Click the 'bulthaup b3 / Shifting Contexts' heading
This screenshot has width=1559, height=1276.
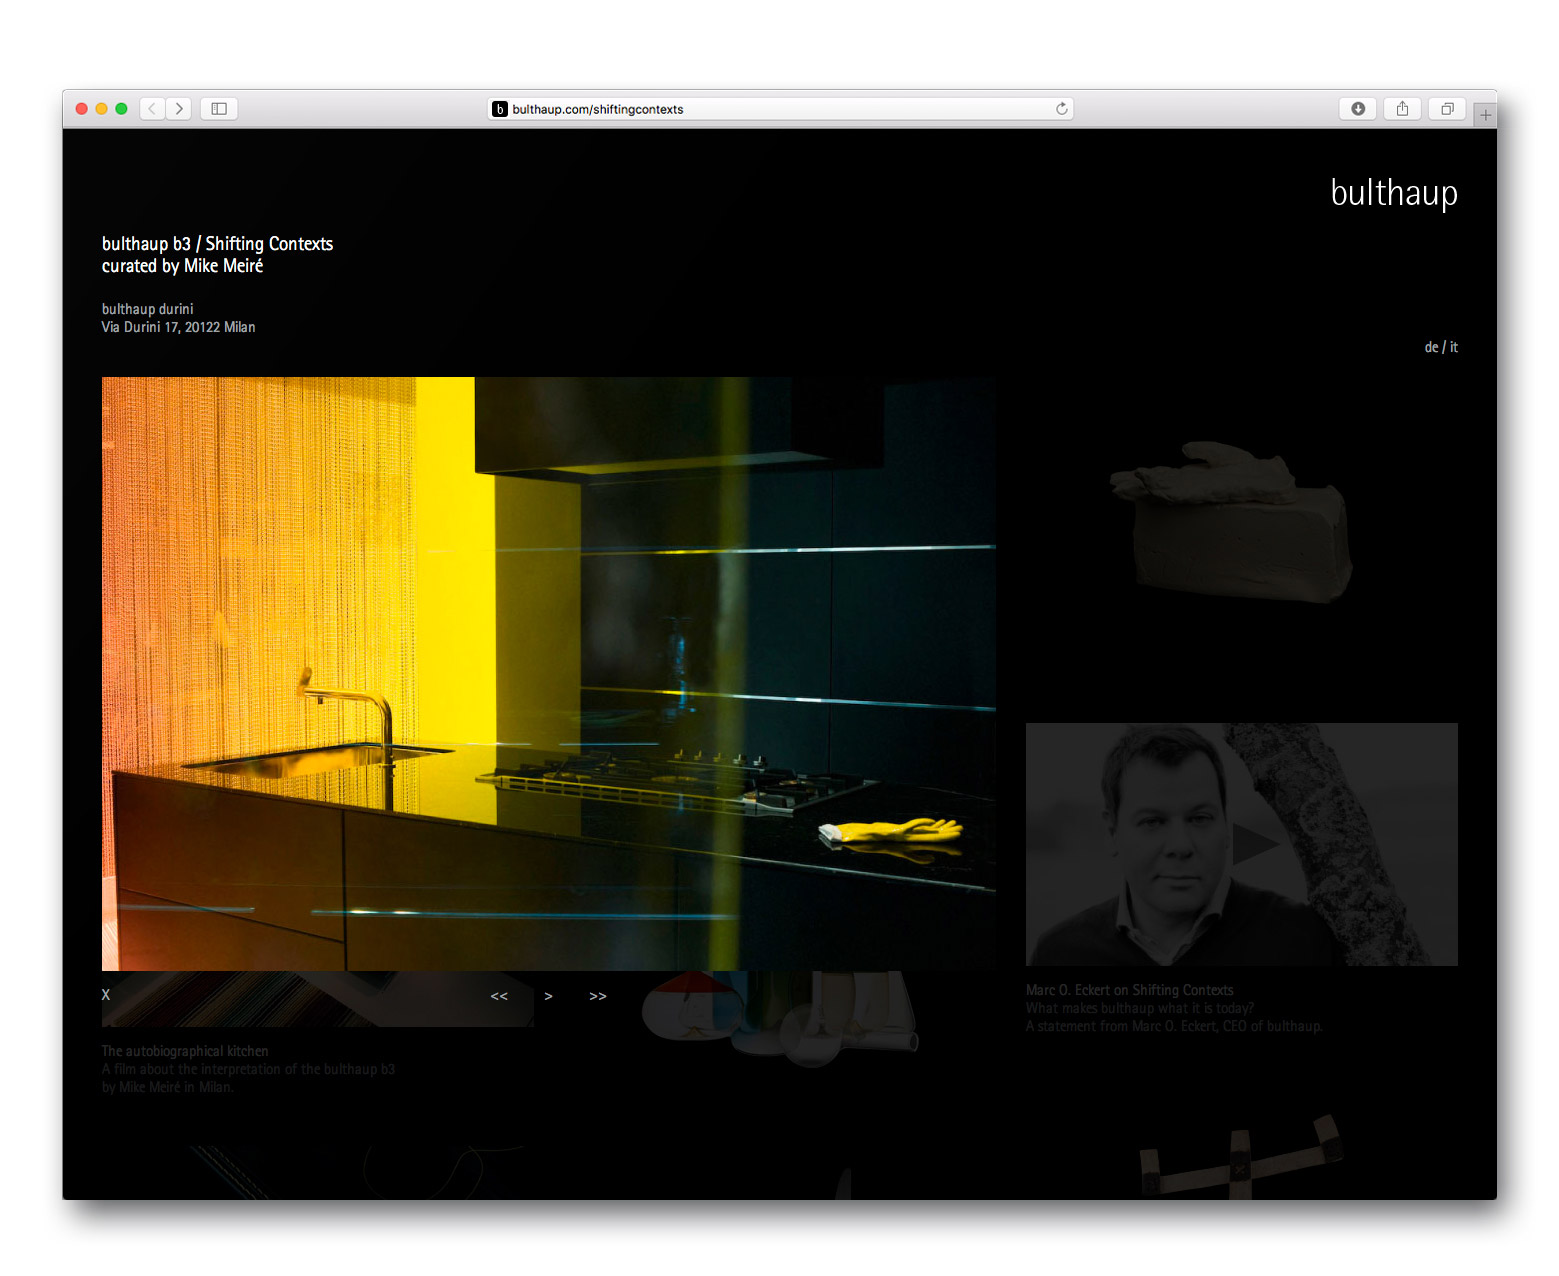(x=218, y=244)
